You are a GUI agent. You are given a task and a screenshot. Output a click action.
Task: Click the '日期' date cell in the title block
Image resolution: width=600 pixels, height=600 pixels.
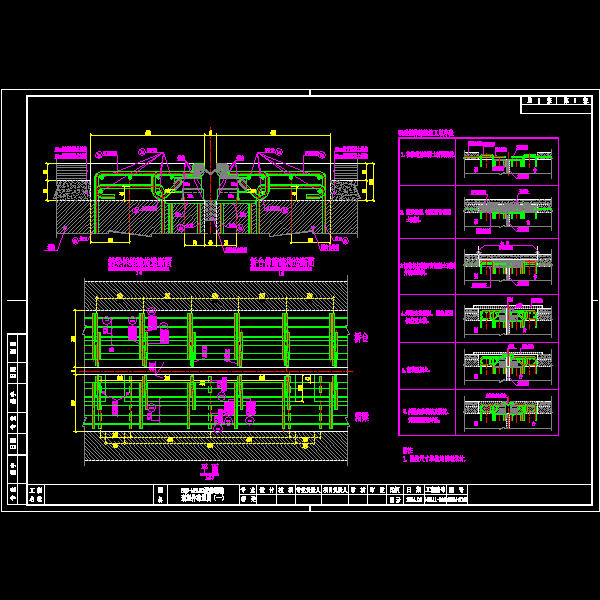tap(414, 490)
